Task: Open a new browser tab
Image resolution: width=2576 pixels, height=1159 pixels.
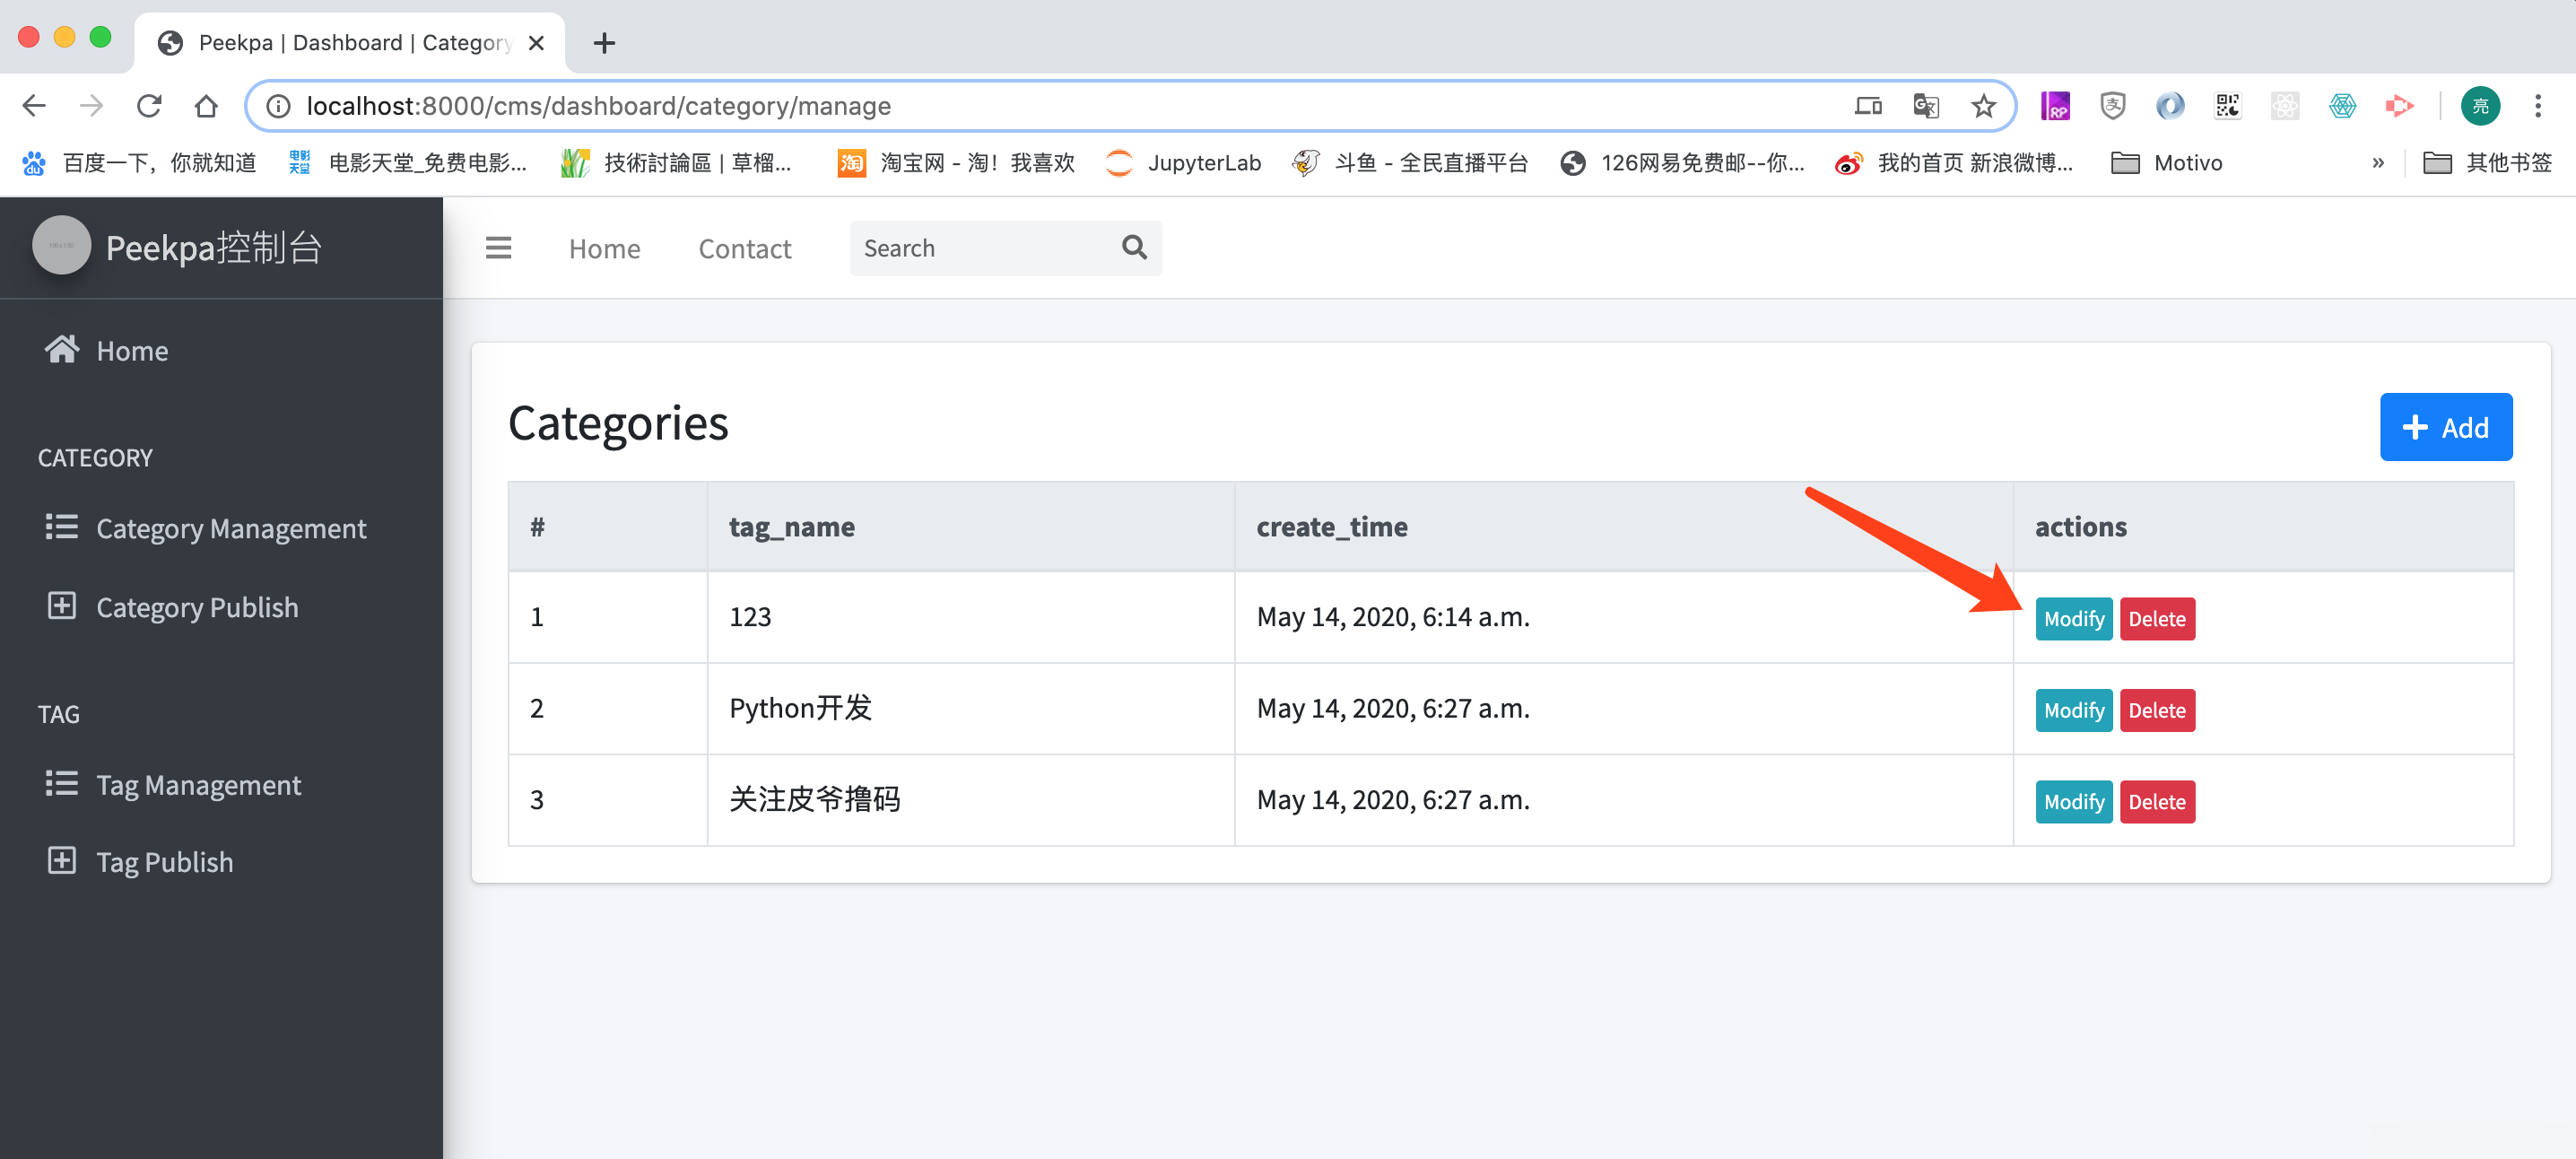Action: click(604, 43)
